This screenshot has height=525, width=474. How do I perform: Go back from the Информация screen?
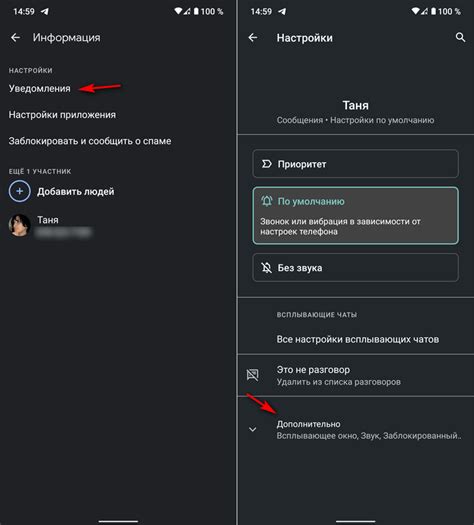[15, 38]
